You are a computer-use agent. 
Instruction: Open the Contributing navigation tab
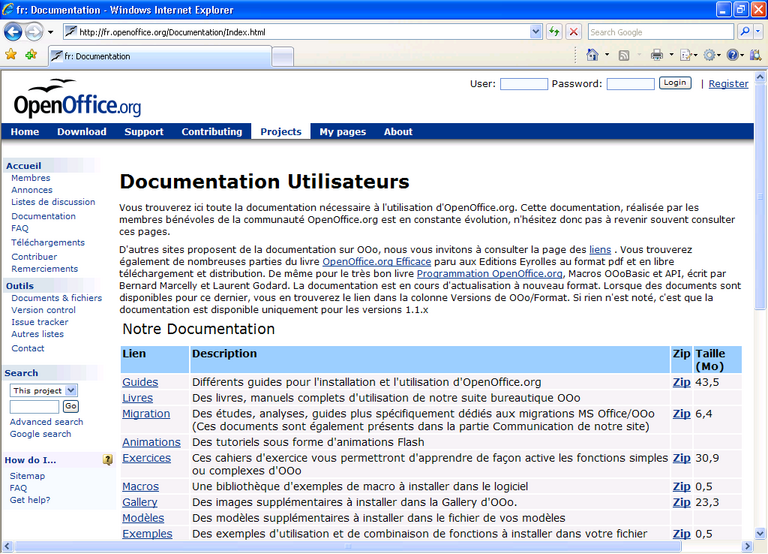[x=212, y=131]
